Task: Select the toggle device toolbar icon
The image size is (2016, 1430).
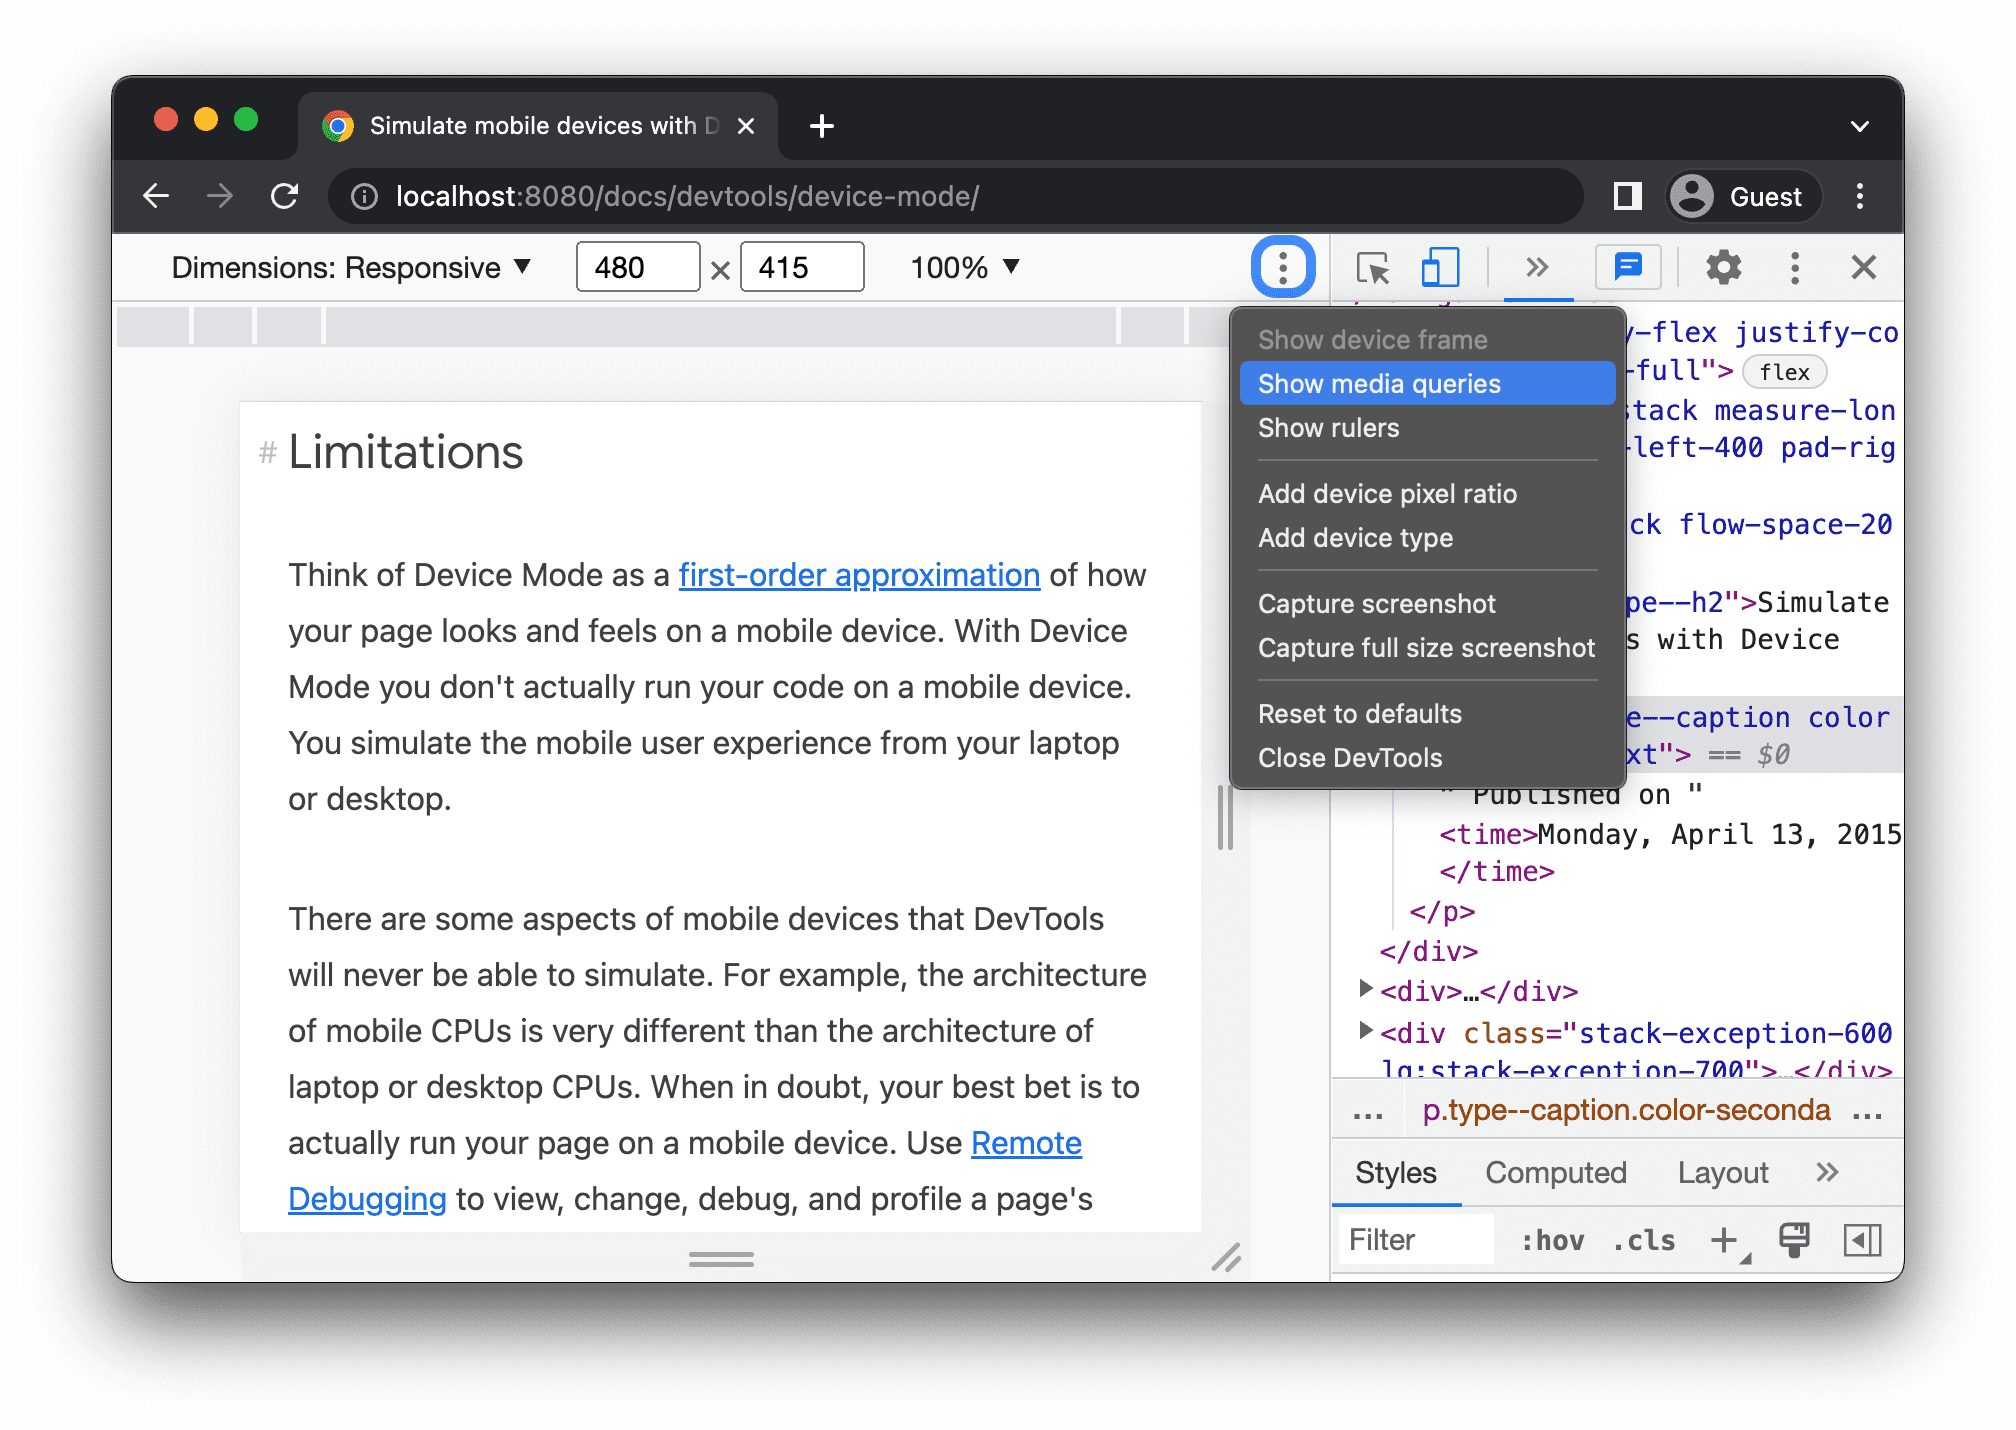Action: coord(1439,266)
